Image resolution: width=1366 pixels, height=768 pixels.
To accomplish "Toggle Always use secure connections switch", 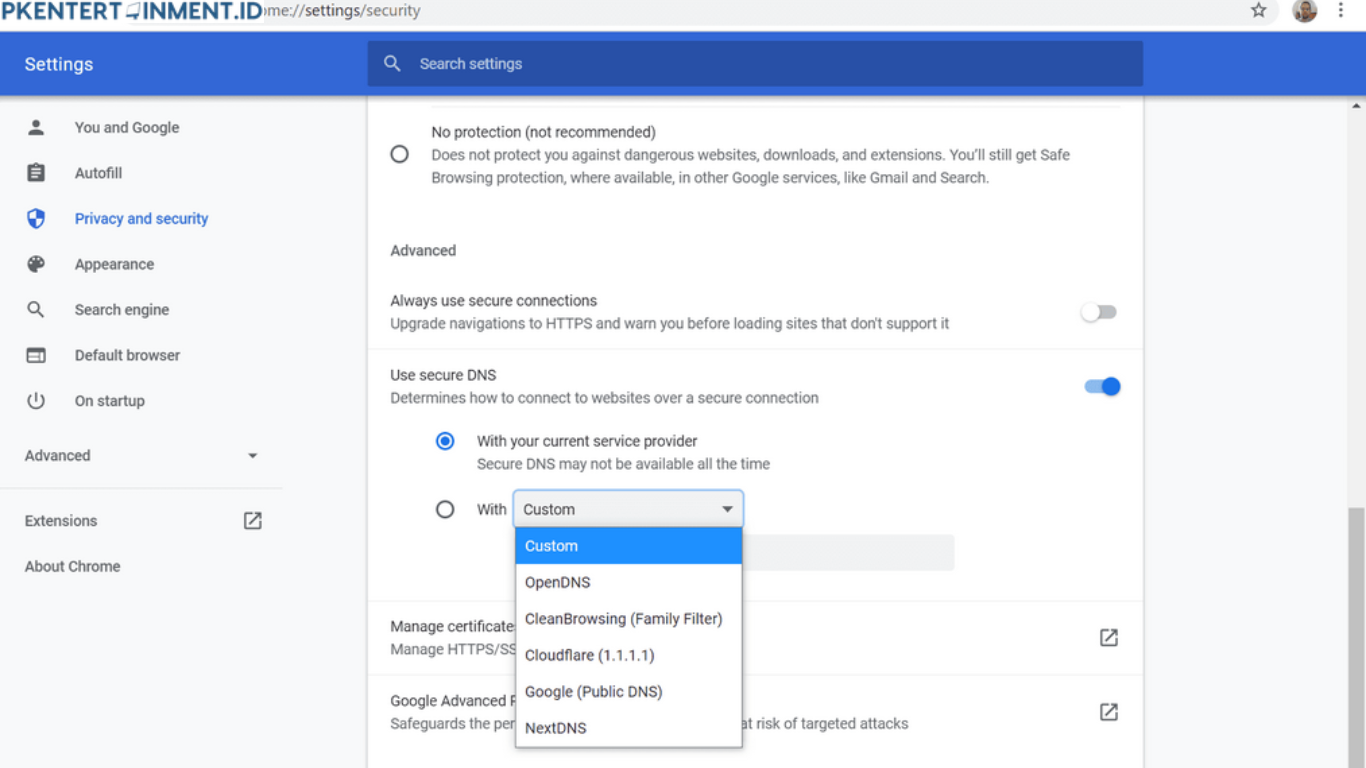I will click(x=1099, y=312).
